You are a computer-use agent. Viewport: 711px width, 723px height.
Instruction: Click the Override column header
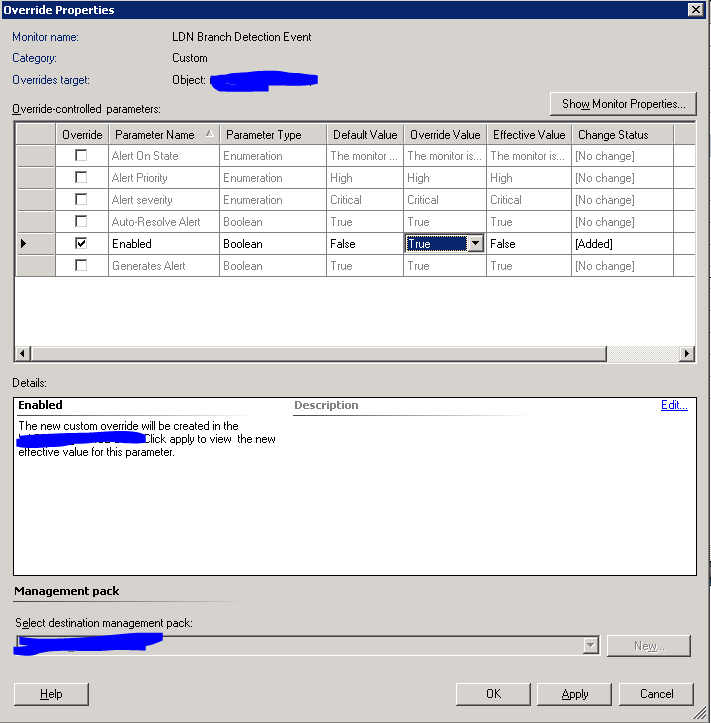pyautogui.click(x=82, y=135)
